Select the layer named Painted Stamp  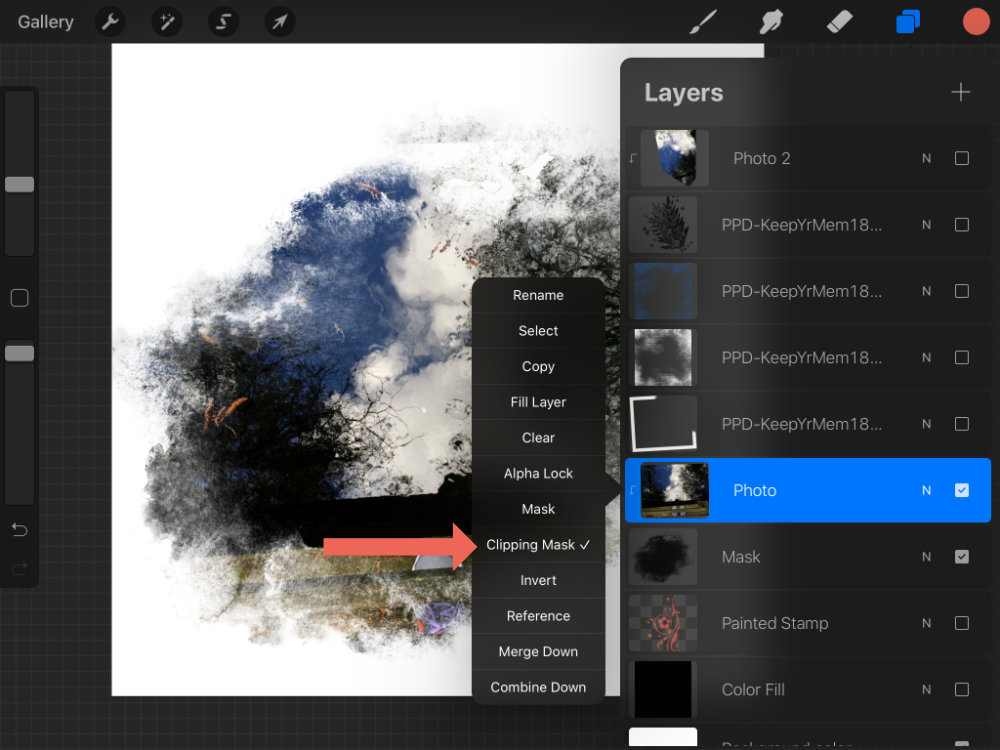coord(807,623)
